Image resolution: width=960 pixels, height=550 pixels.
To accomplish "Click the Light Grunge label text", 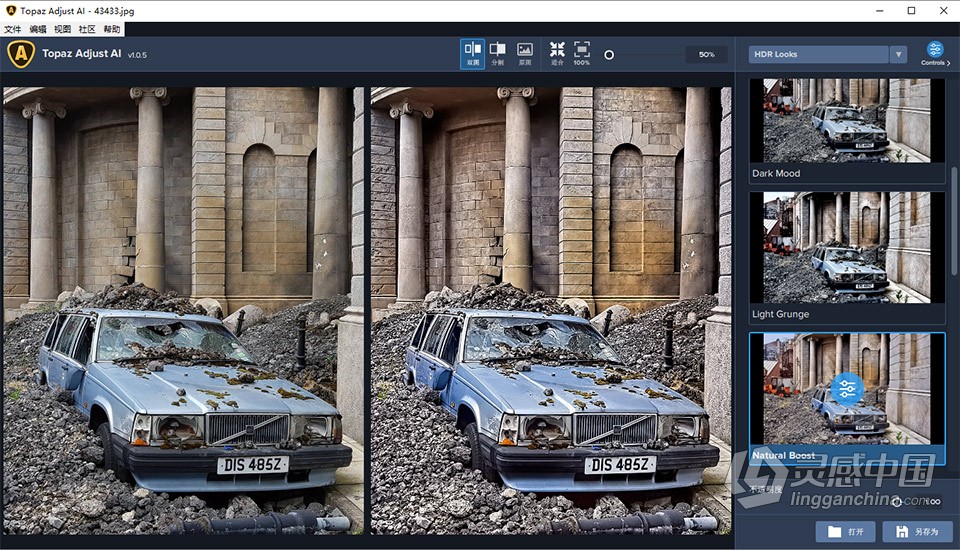I will (x=780, y=314).
